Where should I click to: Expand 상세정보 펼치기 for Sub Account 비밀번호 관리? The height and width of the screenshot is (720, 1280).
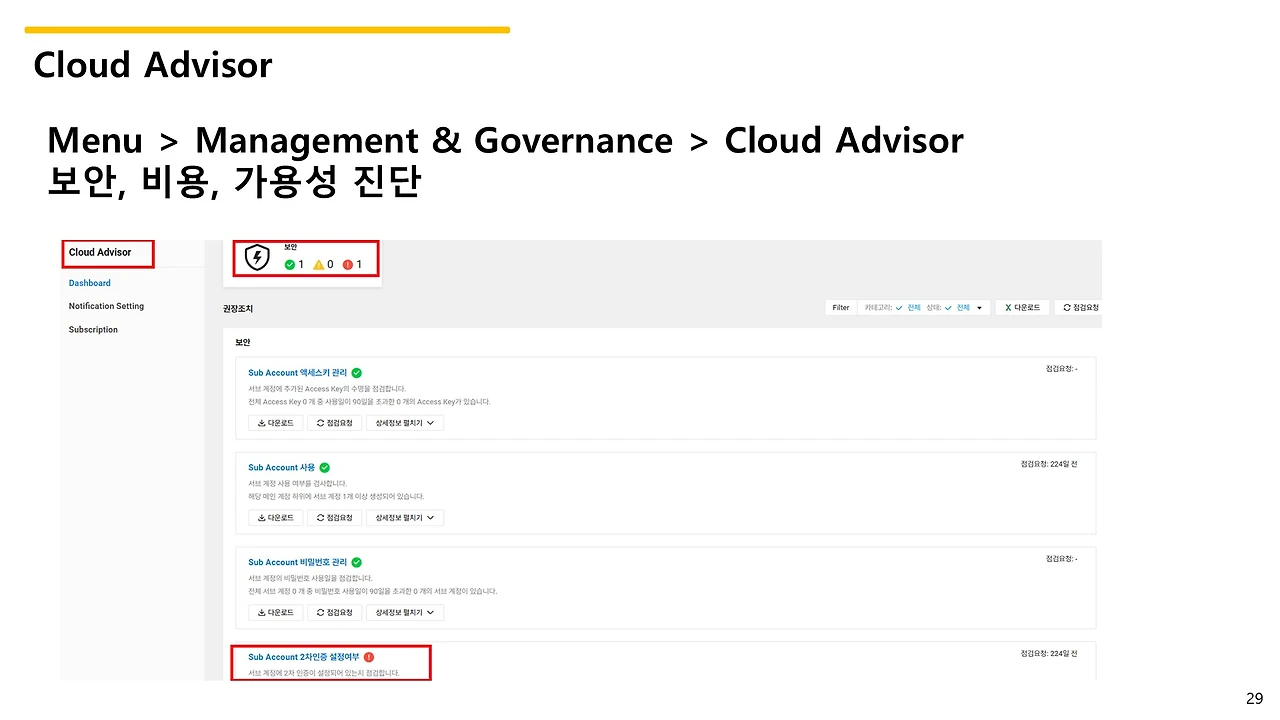pos(405,612)
